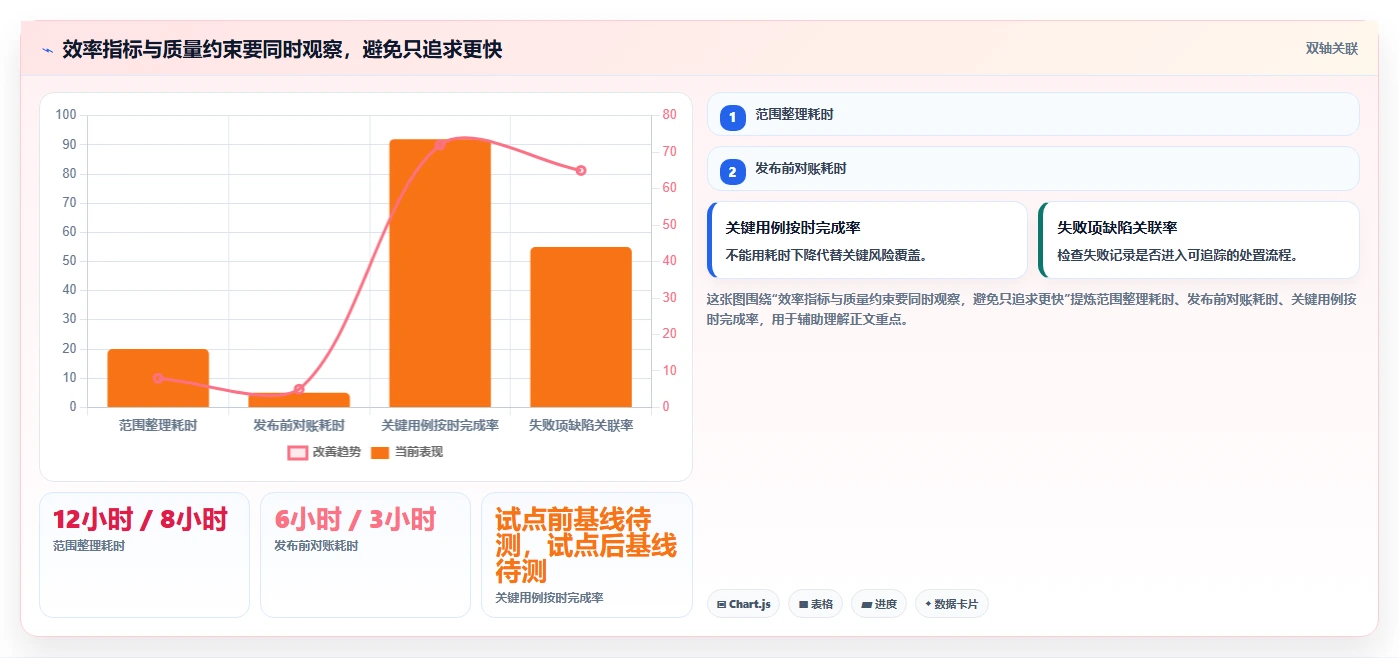Click the description paragraph starting 这张图围绕

click(1031, 309)
